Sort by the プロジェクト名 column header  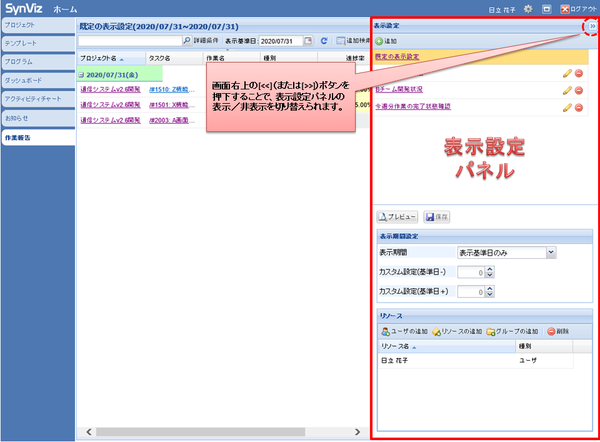(x=111, y=59)
